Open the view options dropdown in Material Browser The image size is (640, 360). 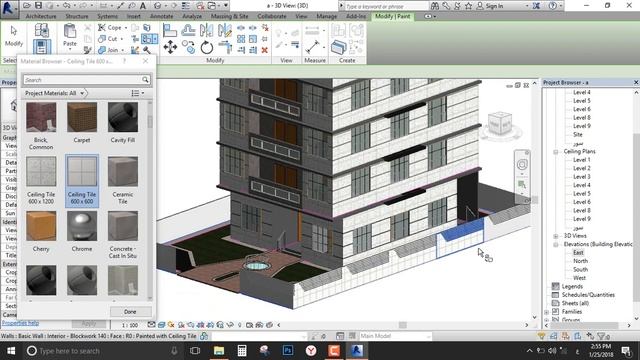(138, 93)
